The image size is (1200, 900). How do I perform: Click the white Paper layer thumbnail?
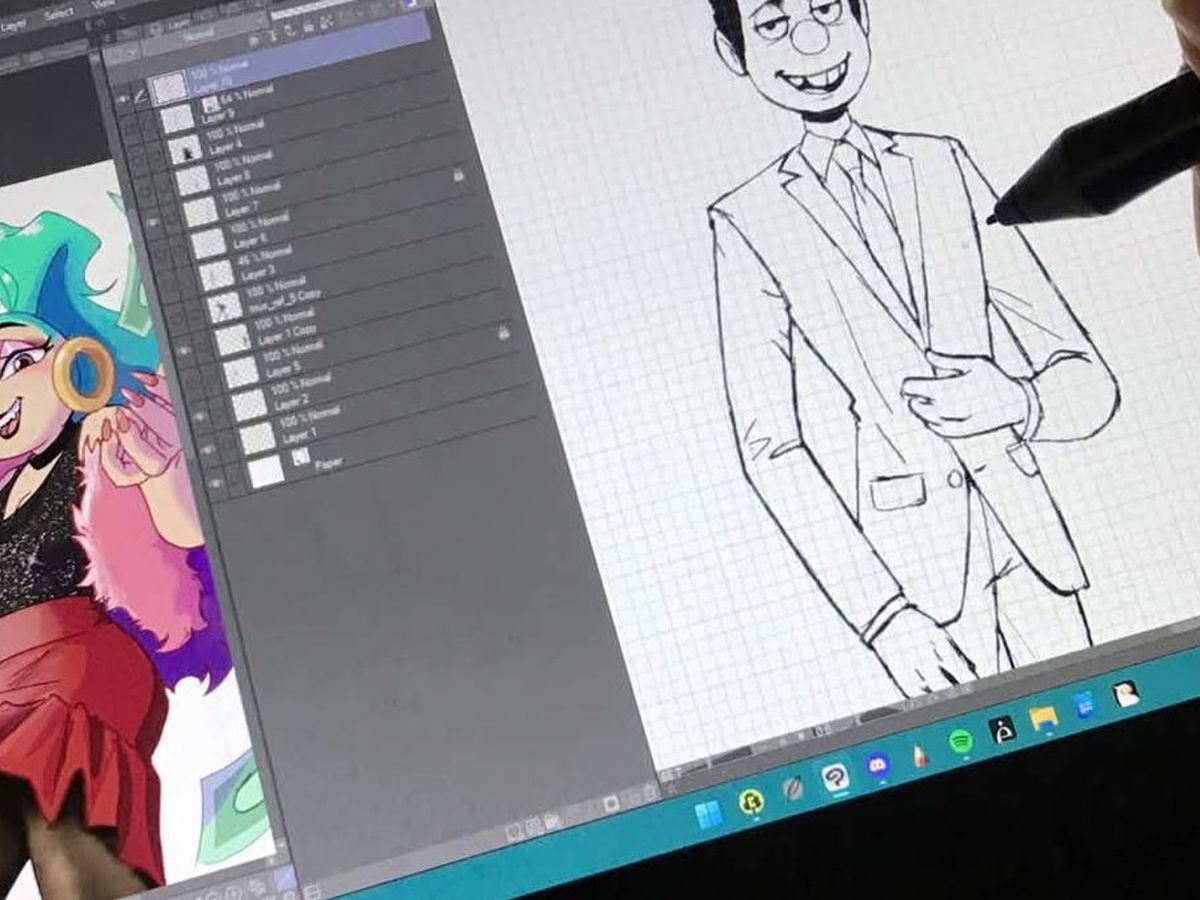tap(266, 471)
